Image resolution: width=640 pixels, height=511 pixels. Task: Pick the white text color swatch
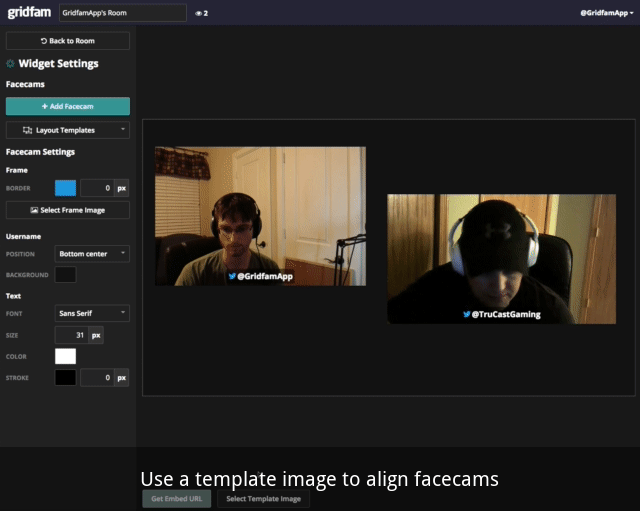tap(65, 356)
